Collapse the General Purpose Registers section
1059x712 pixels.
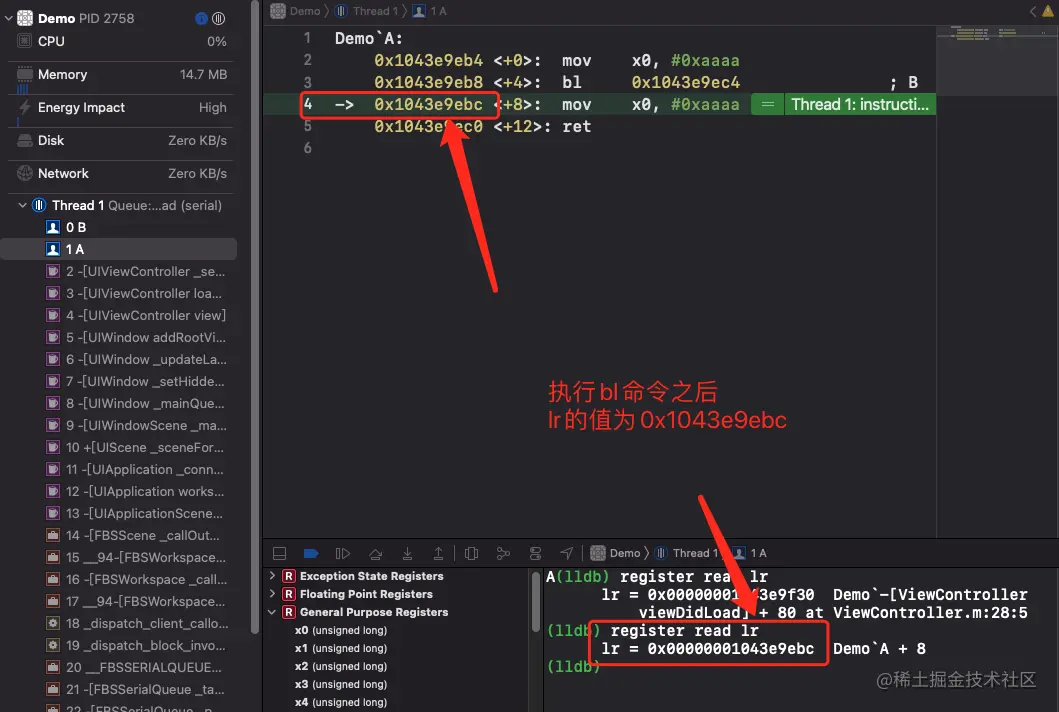click(x=271, y=612)
